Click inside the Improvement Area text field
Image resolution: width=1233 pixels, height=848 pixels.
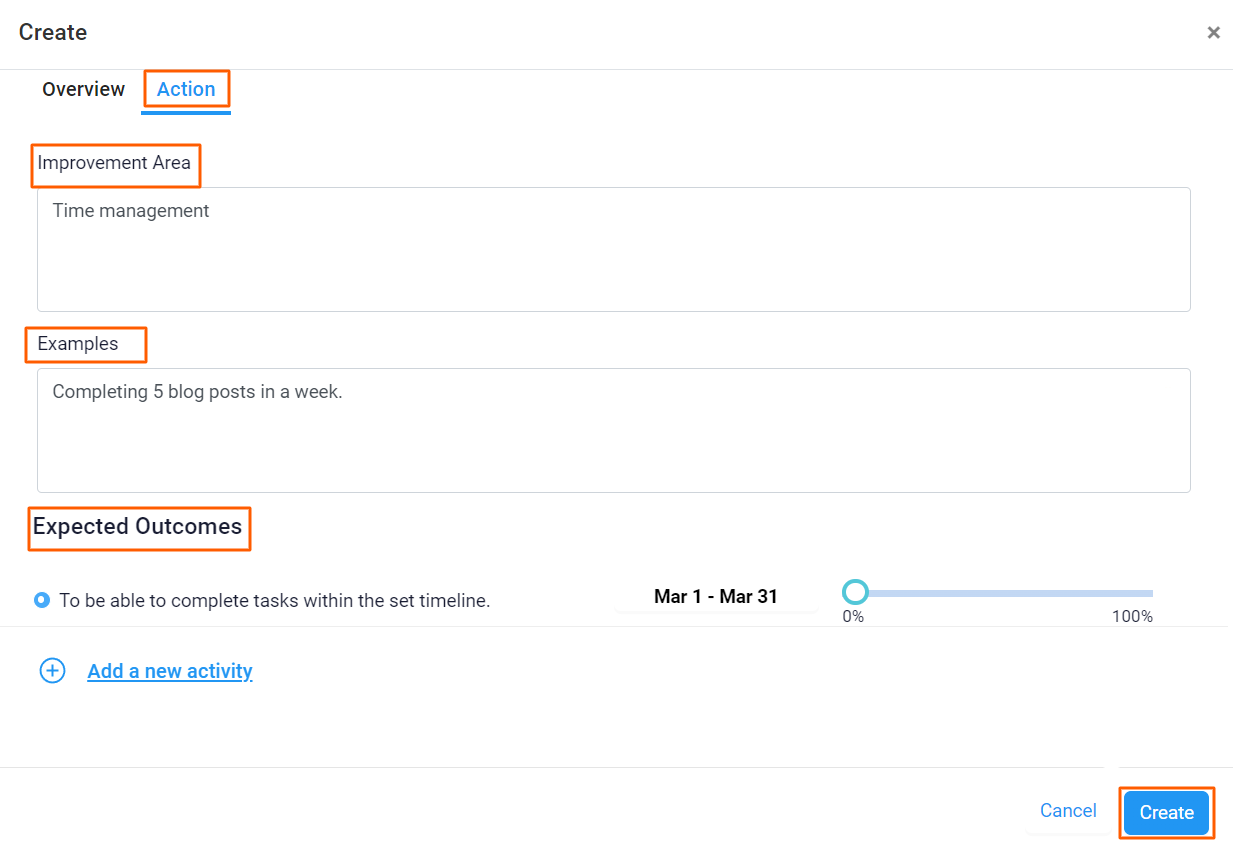[614, 249]
